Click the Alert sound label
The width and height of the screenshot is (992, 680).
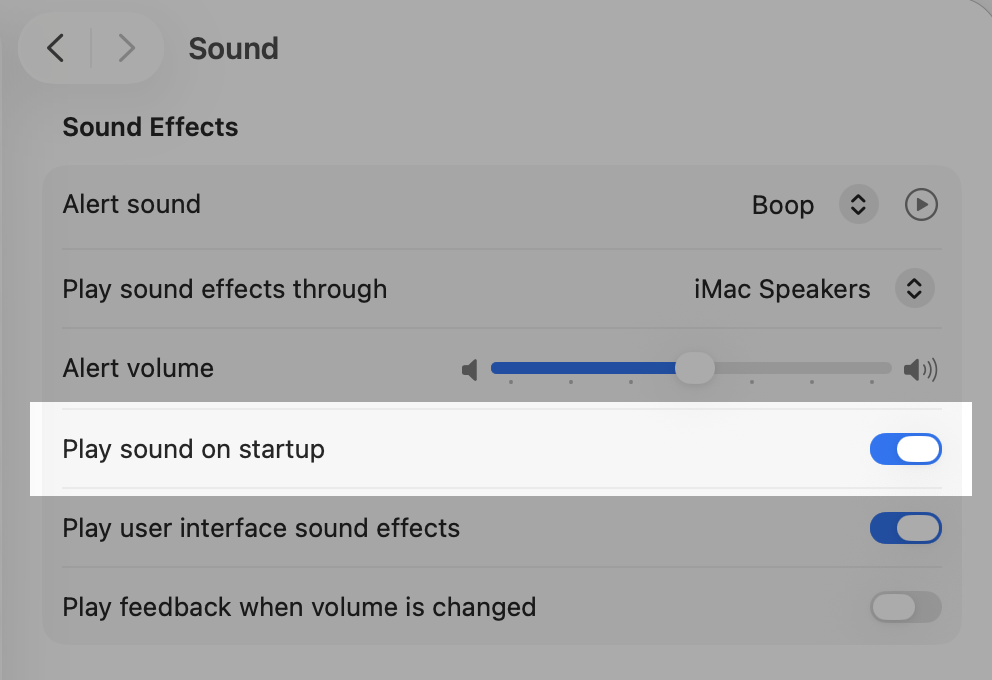pos(131,204)
